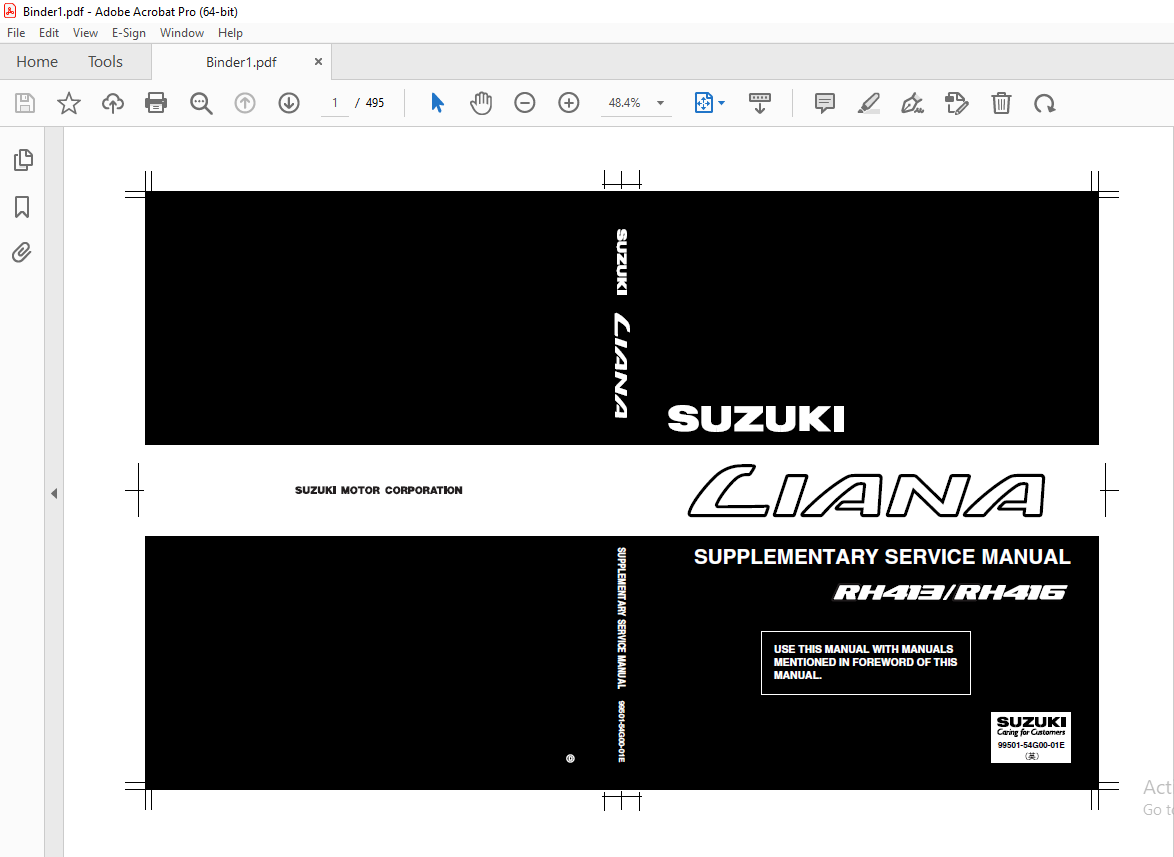The width and height of the screenshot is (1174, 857).
Task: Add file to starred with star icon
Action: pyautogui.click(x=69, y=103)
